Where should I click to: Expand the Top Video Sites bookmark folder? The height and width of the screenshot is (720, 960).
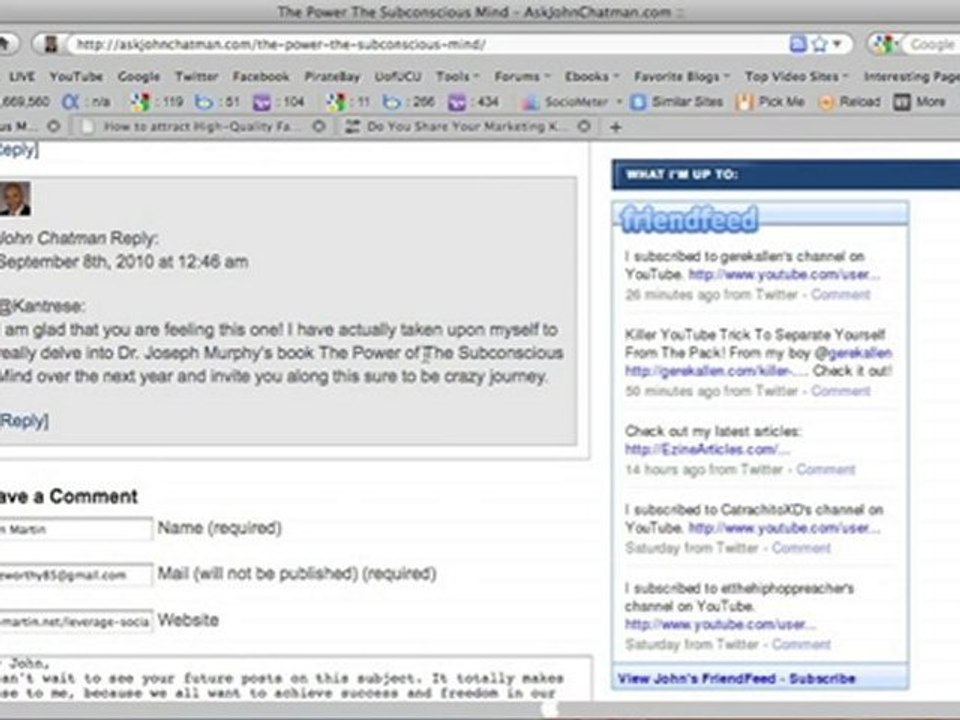[797, 77]
